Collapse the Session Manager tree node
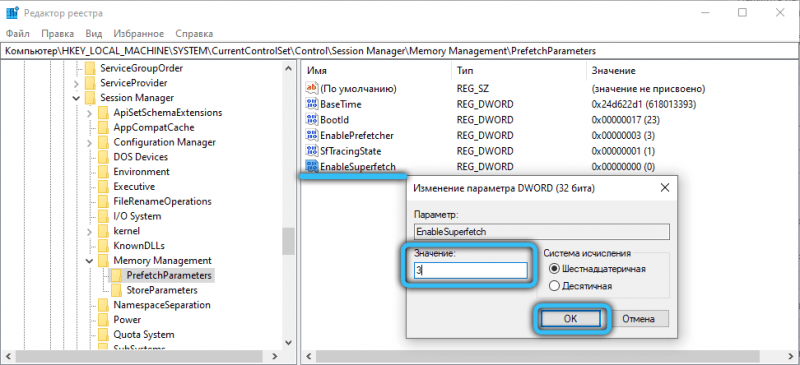The image size is (800, 365). click(76, 98)
